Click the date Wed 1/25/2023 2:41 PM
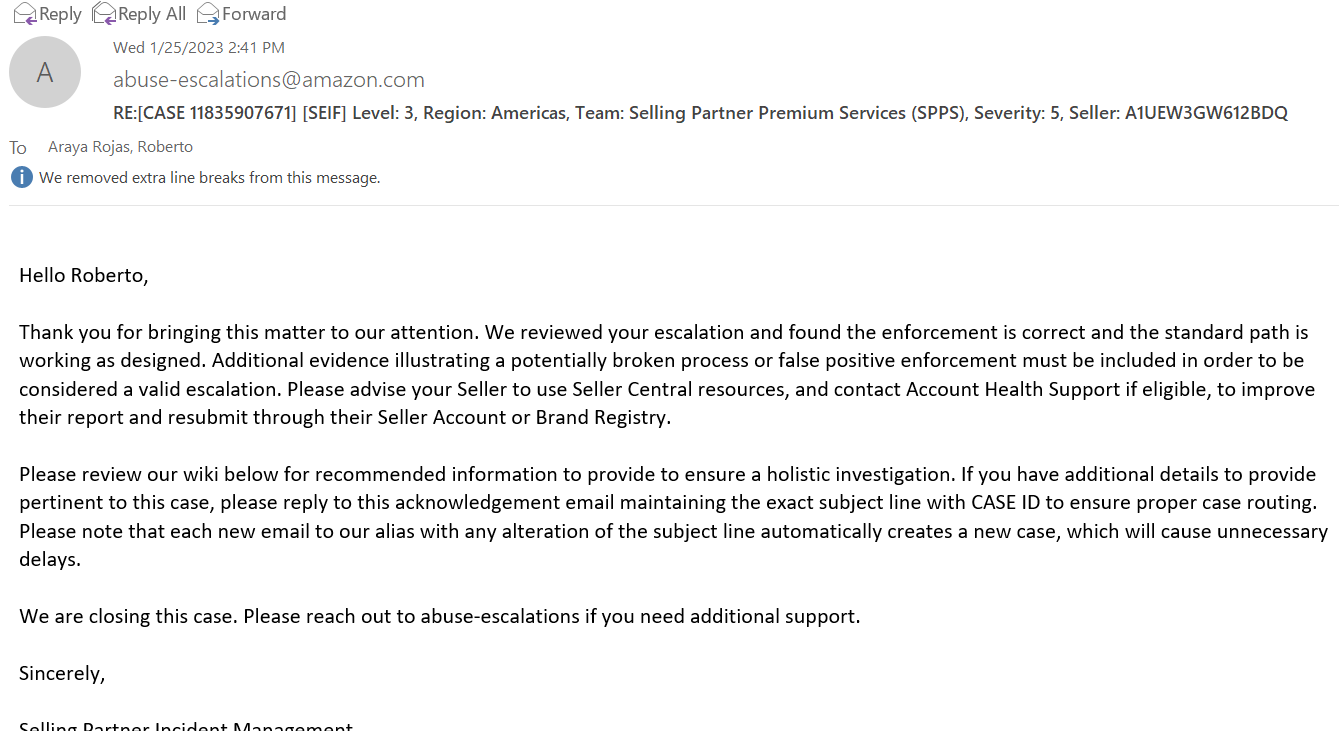Screen dimensions: 1339x743 coord(199,47)
